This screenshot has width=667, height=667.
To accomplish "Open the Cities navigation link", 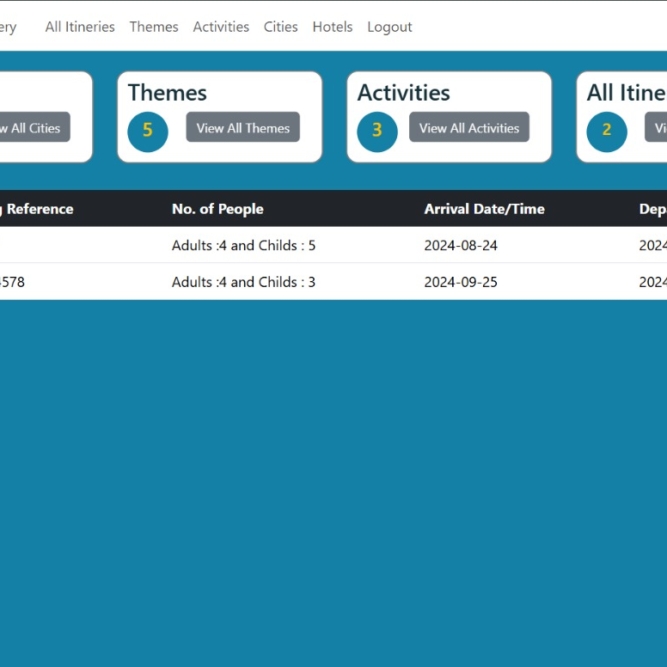I will tap(281, 27).
